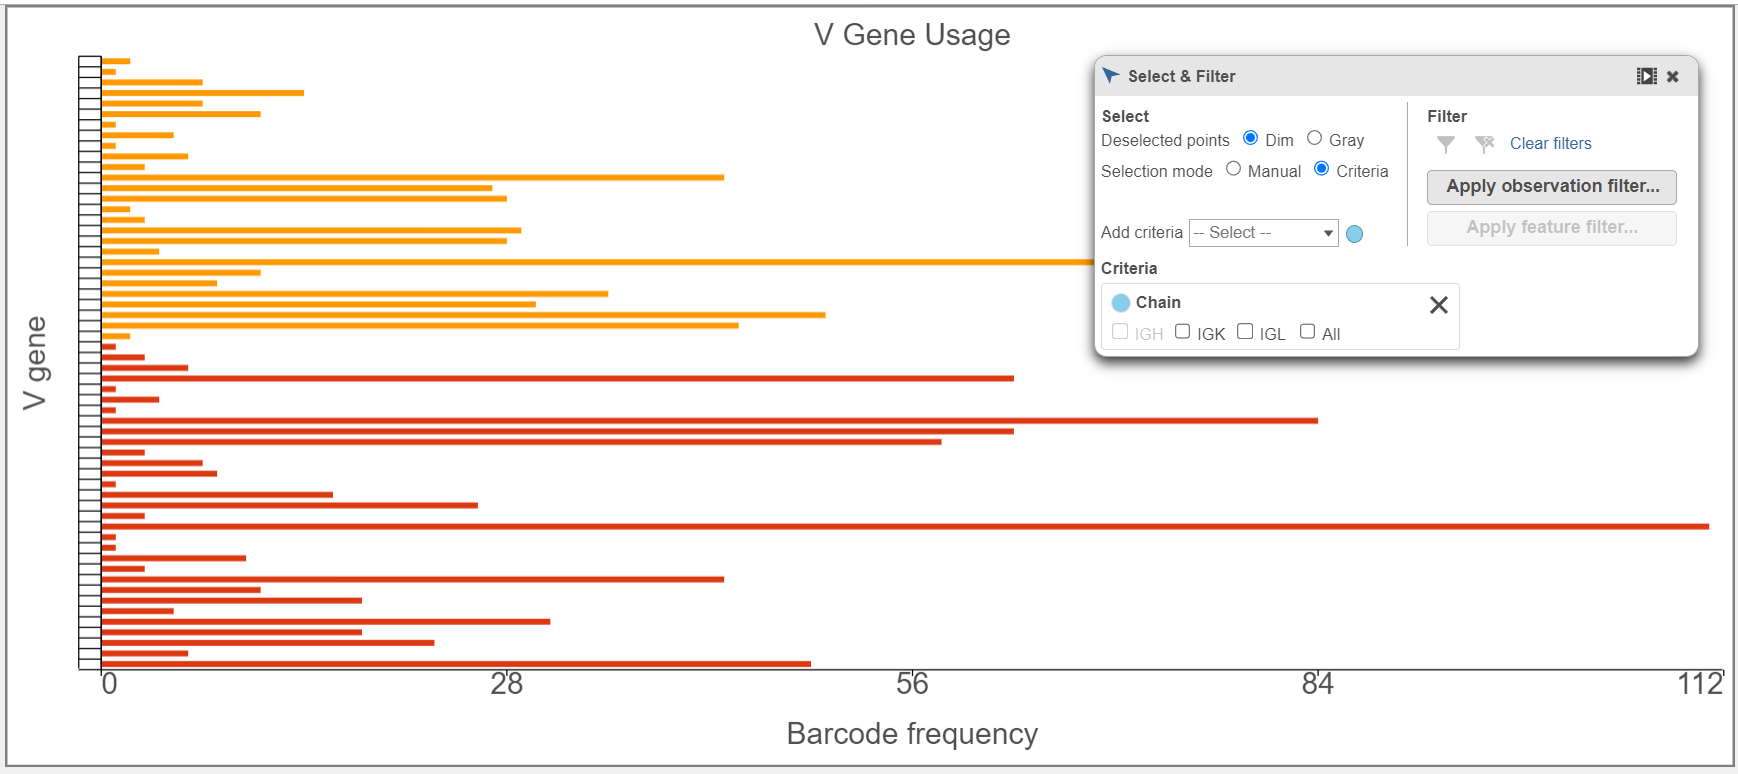Select Dim for deselected points
This screenshot has width=1738, height=774.
pyautogui.click(x=1250, y=138)
